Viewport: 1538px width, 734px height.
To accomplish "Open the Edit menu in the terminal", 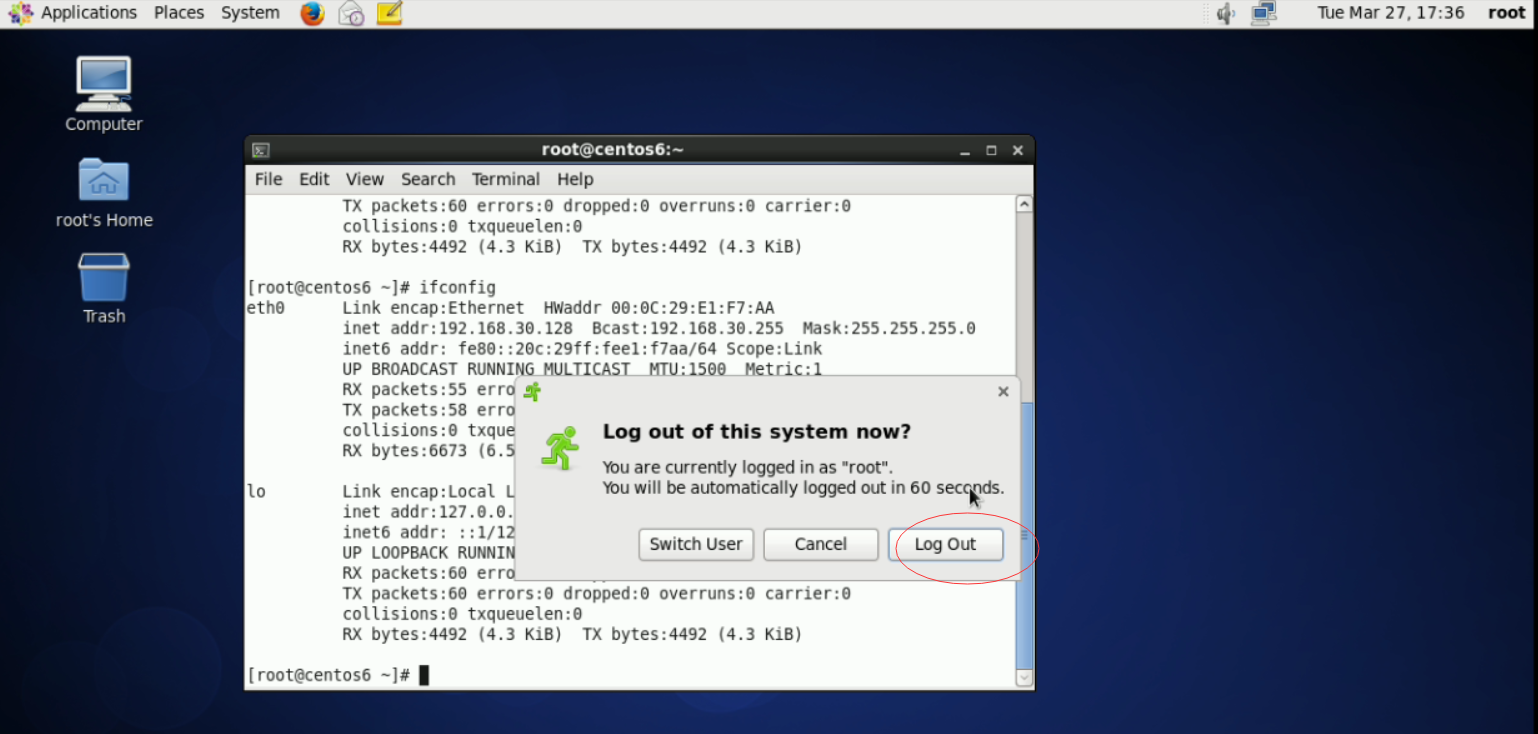I will pos(313,179).
